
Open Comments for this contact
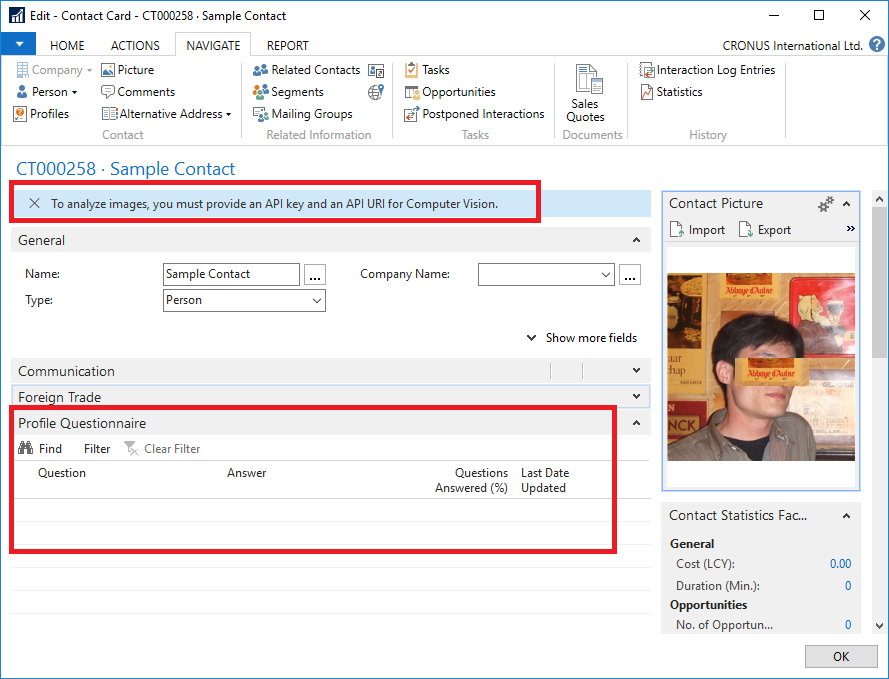coord(138,92)
